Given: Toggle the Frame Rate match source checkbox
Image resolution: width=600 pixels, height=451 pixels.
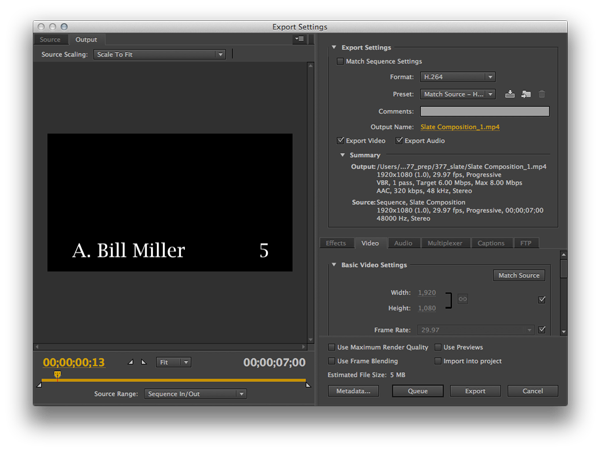Looking at the screenshot, I should pos(542,329).
